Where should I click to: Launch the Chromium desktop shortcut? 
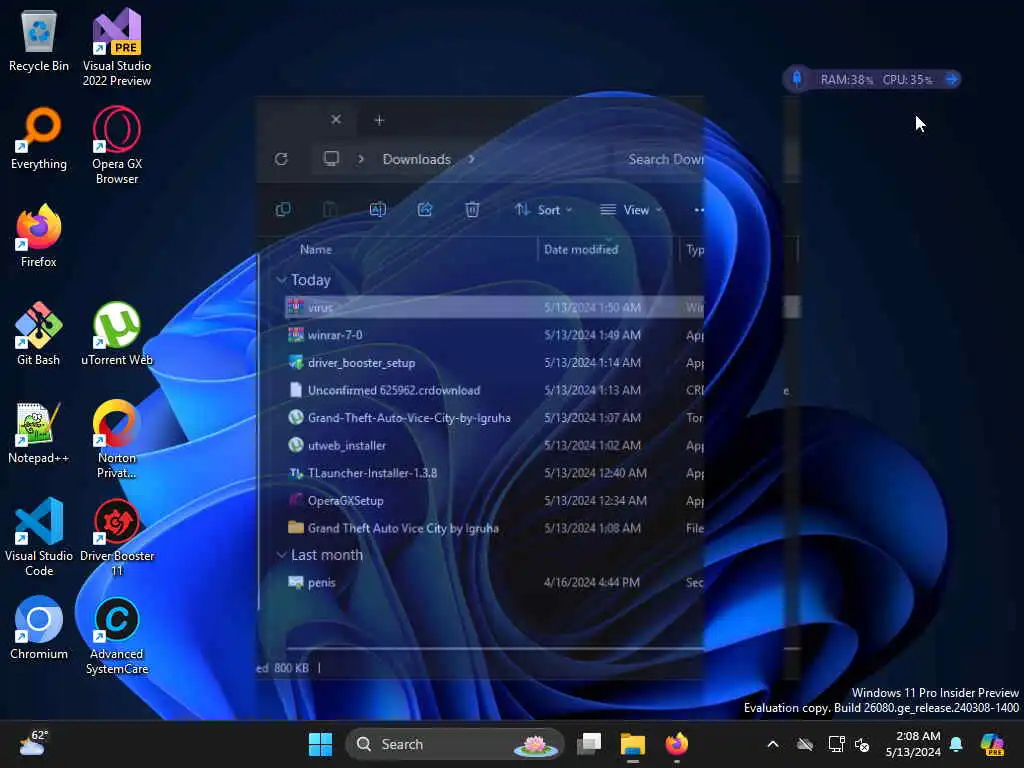point(39,628)
